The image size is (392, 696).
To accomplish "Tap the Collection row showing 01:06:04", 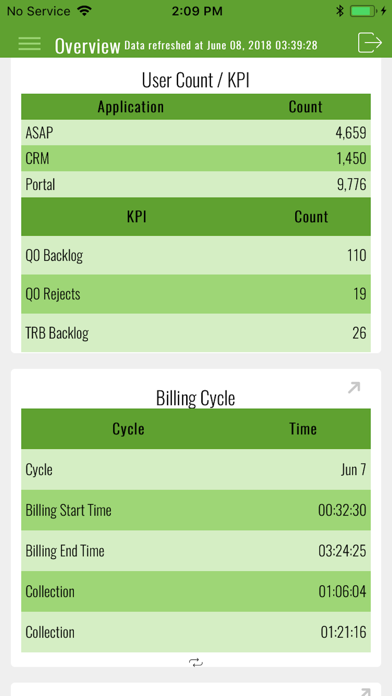I will point(196,591).
